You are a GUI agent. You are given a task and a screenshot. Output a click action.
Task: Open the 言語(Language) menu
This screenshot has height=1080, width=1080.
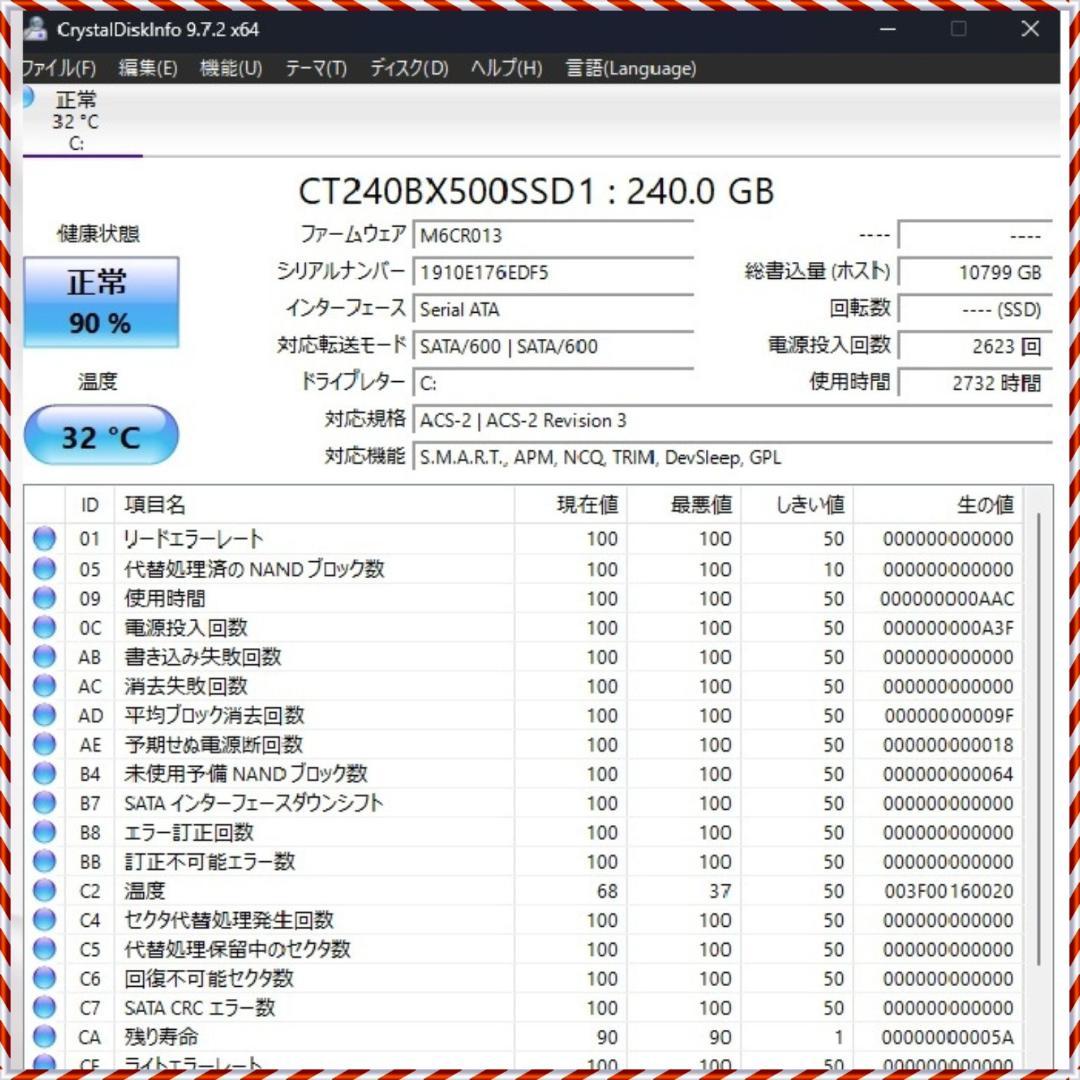[631, 68]
